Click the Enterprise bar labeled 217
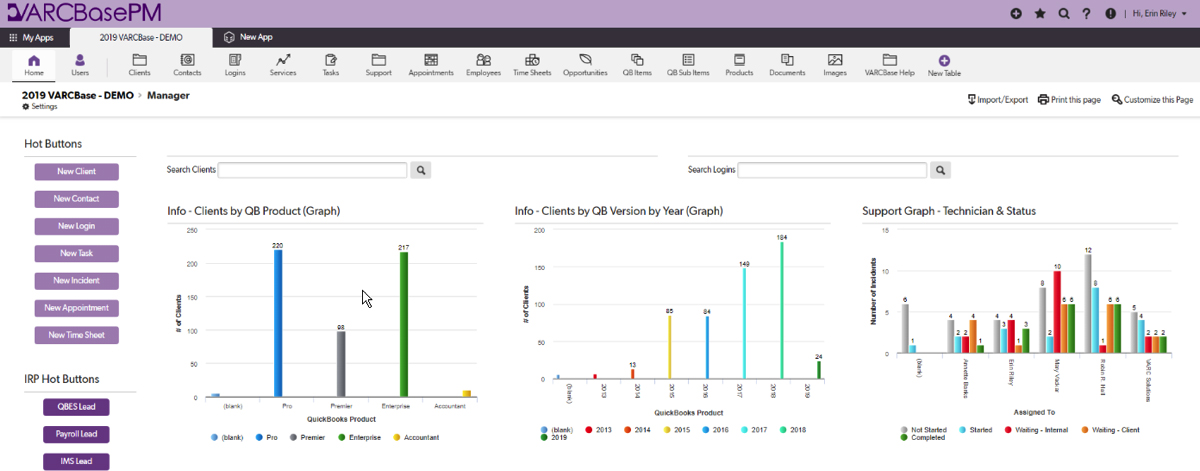Viewport: 1200px width, 471px height. point(404,324)
